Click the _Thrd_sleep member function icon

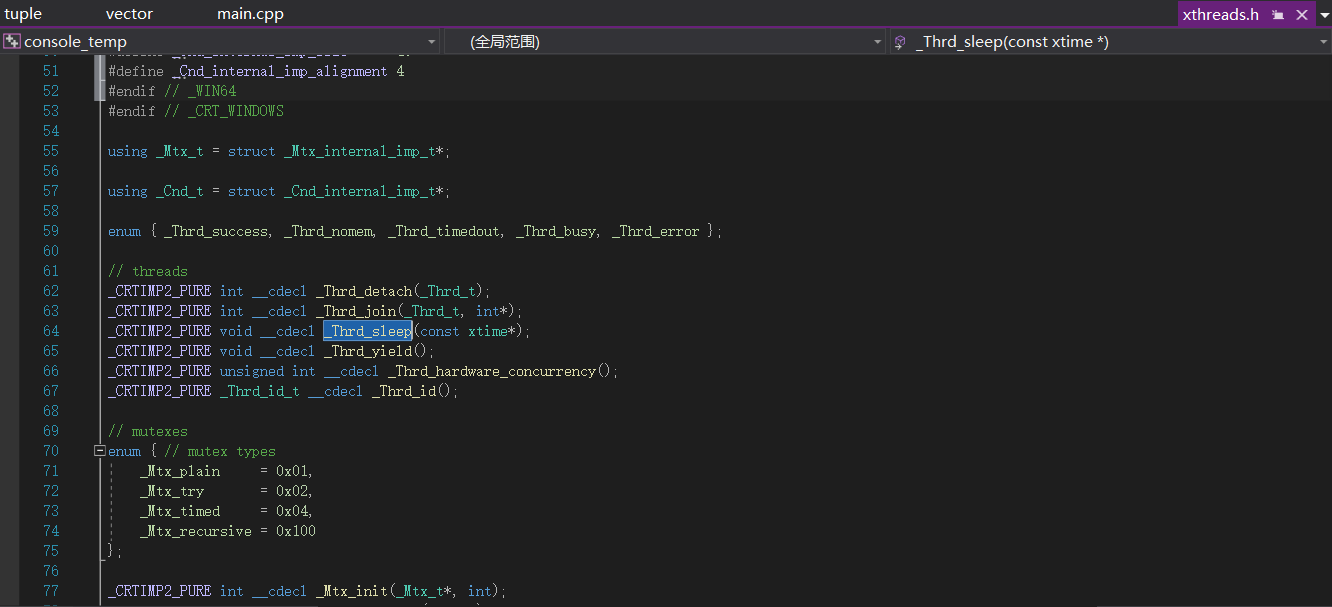click(x=900, y=42)
